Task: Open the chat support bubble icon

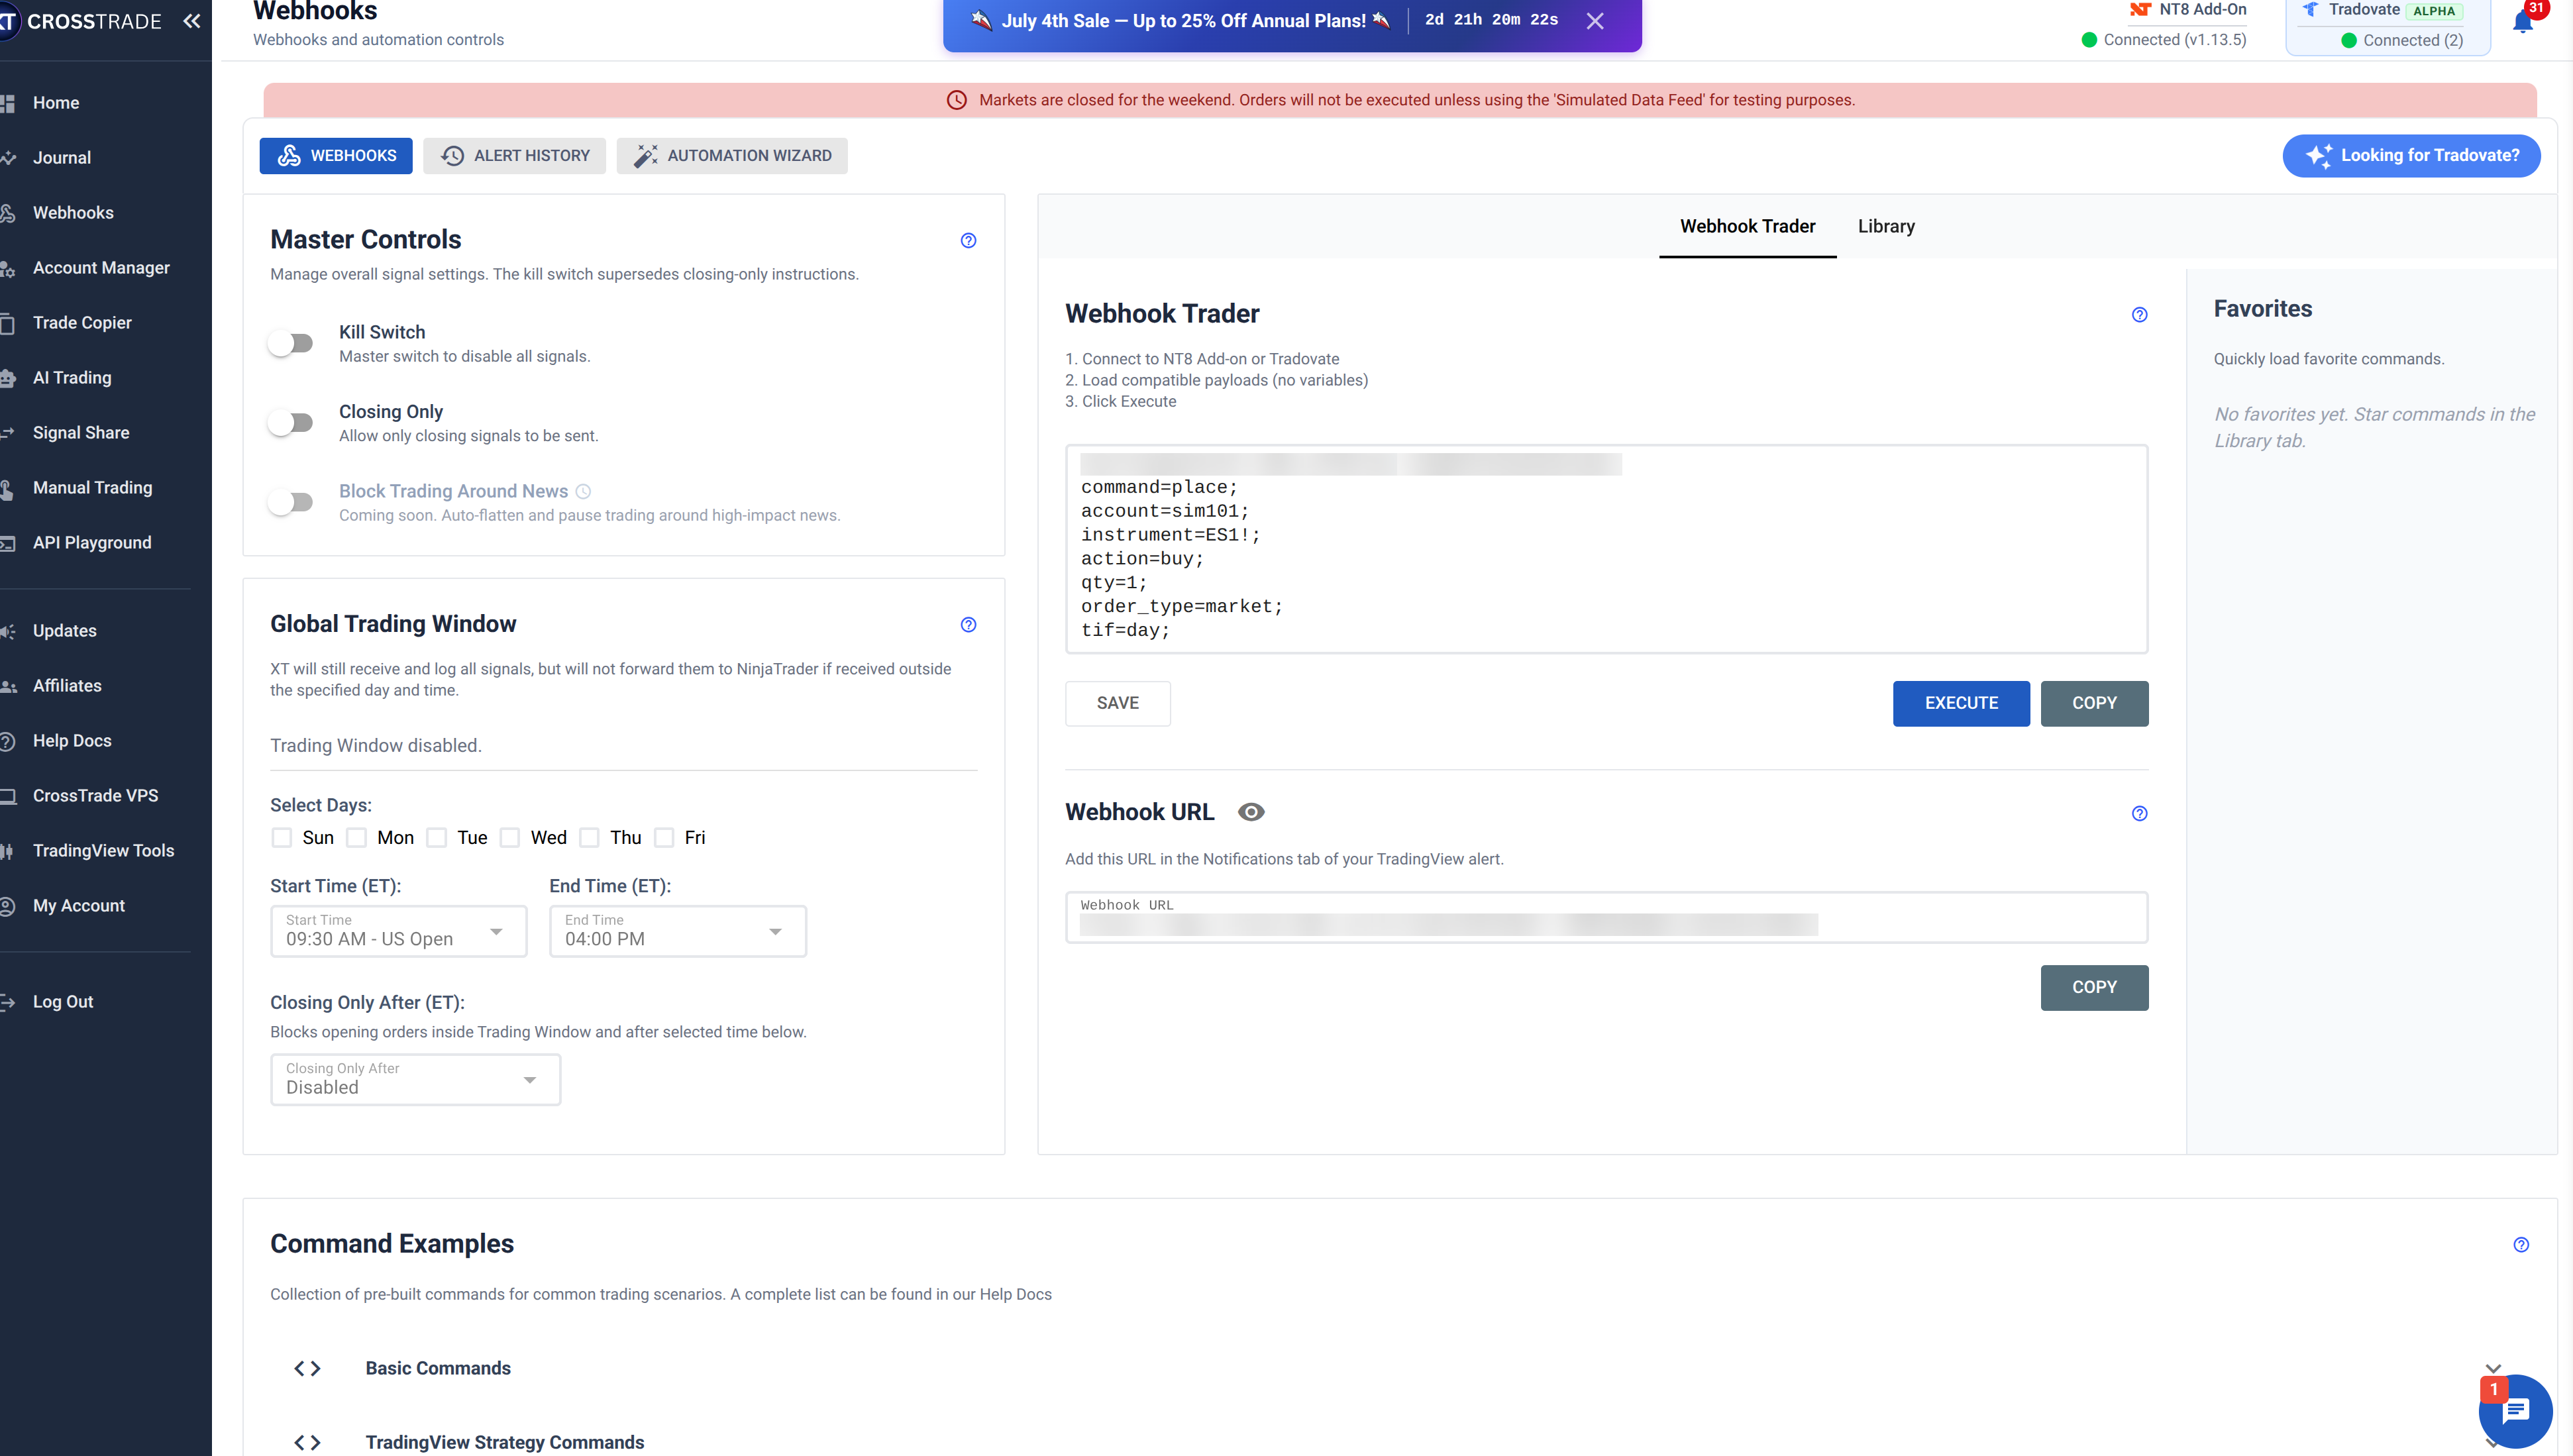Action: point(2515,1411)
